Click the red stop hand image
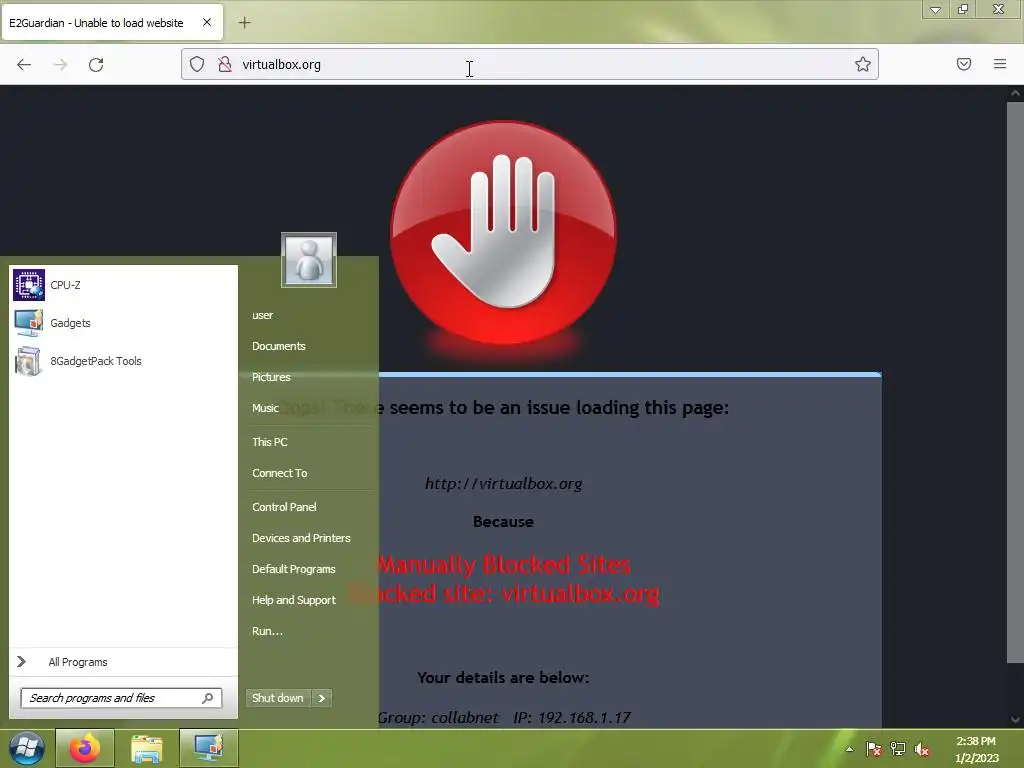1024x768 pixels. click(x=504, y=232)
